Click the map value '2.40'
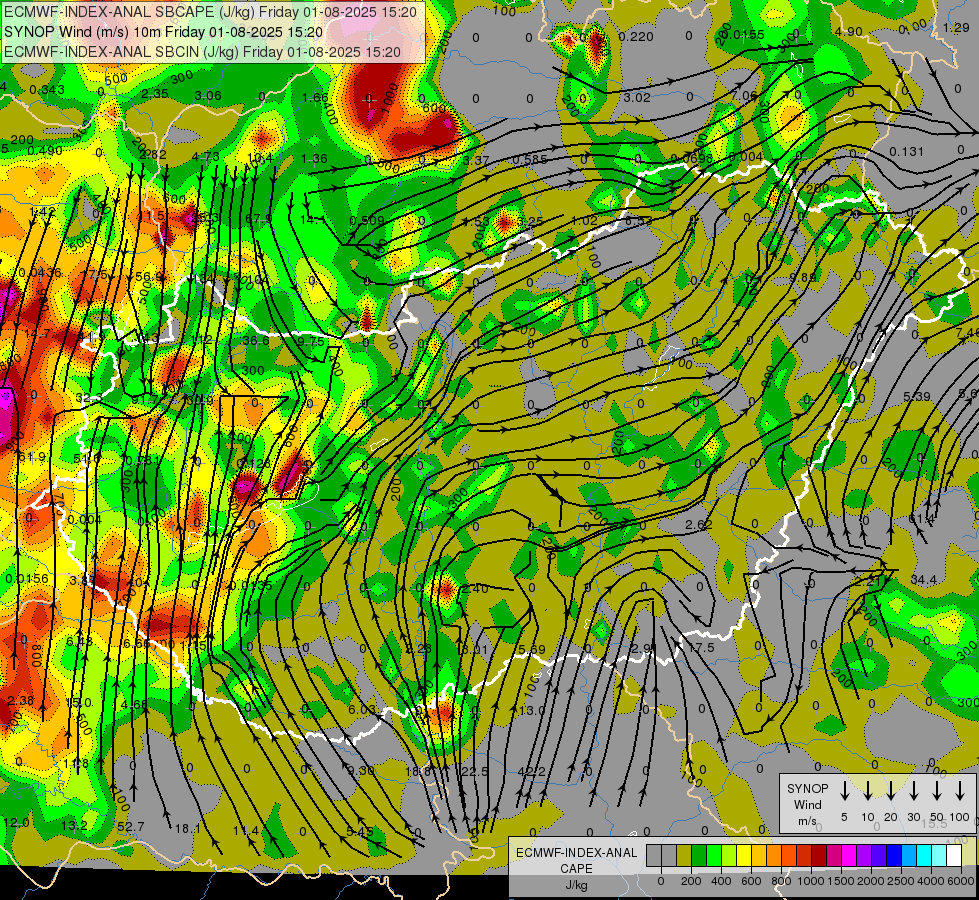The height and width of the screenshot is (900, 979). (475, 588)
